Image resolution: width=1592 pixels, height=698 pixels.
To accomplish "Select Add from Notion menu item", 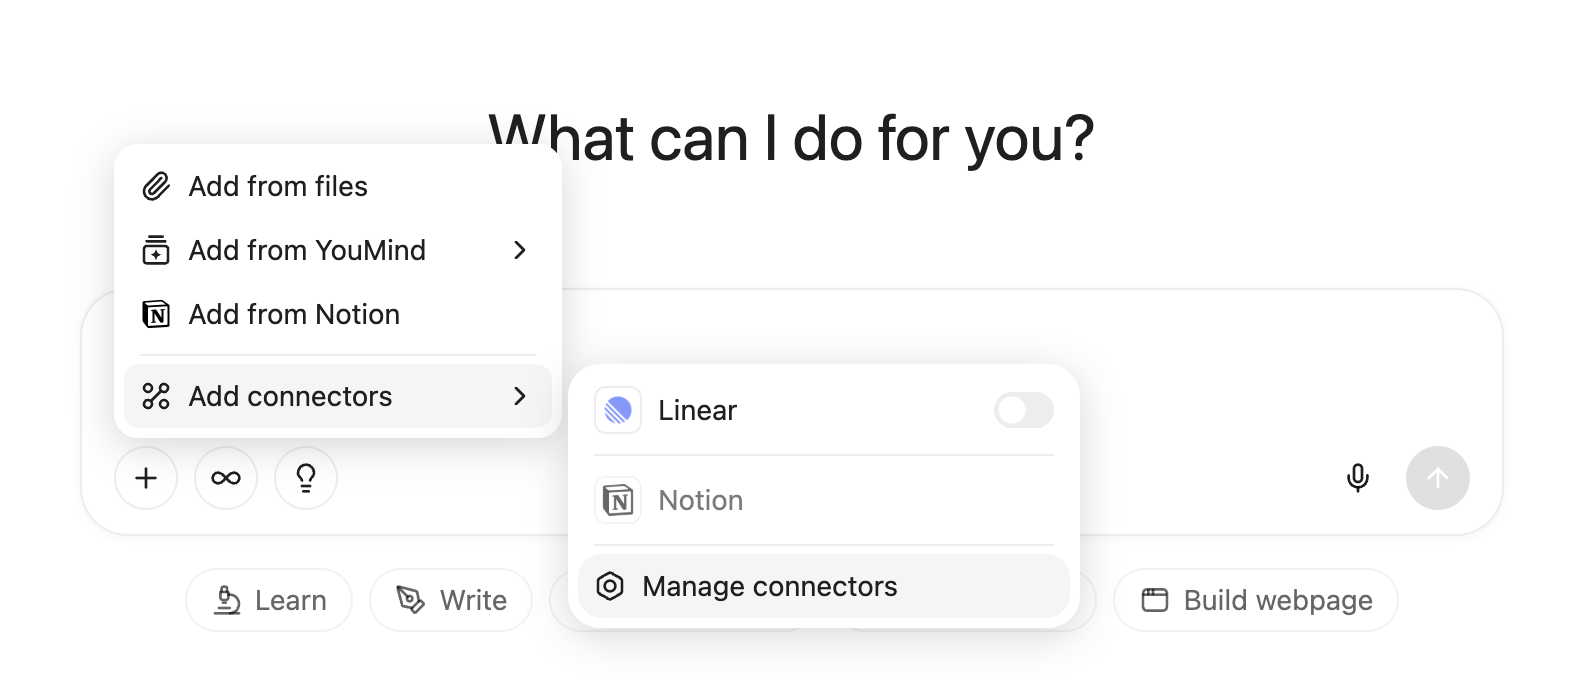I will click(294, 314).
